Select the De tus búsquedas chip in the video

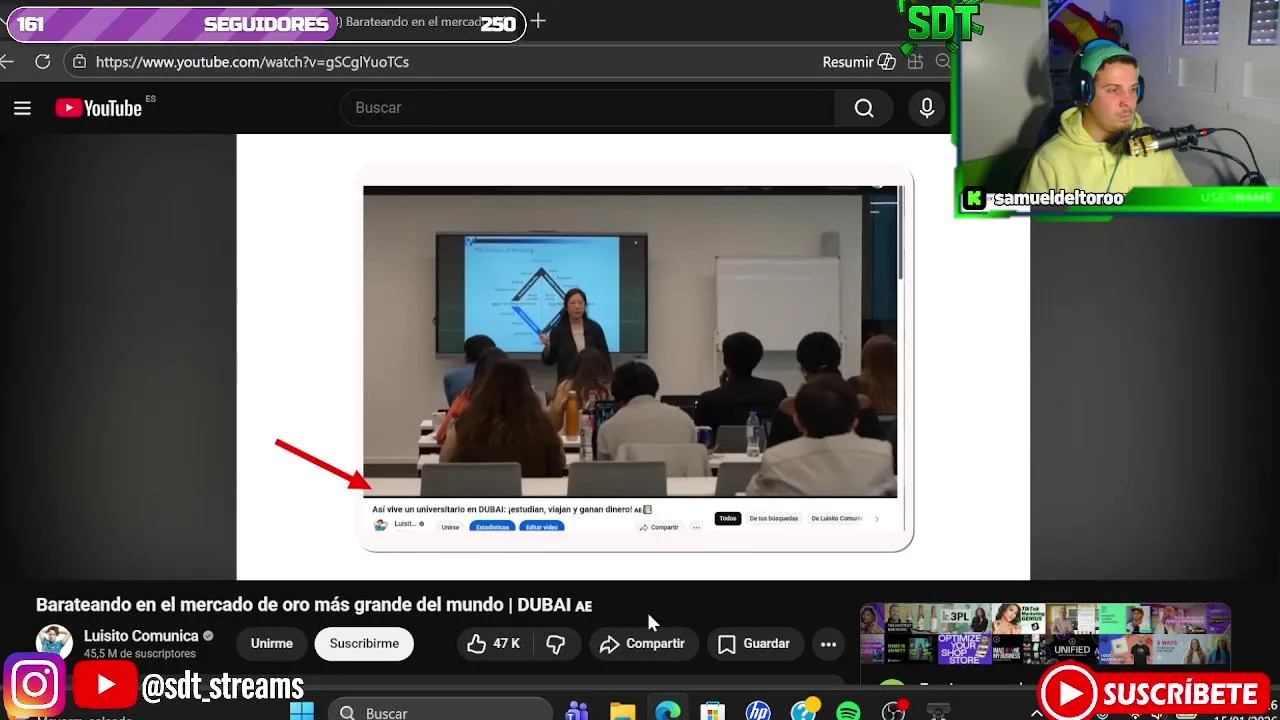point(774,518)
